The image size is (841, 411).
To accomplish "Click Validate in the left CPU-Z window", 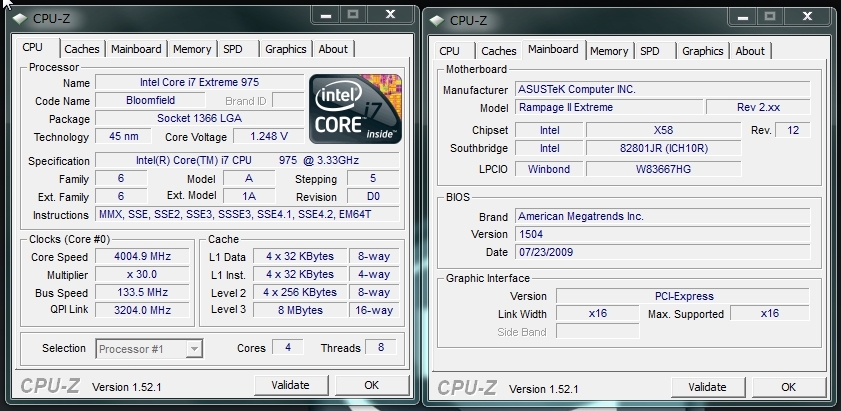I will (x=291, y=385).
